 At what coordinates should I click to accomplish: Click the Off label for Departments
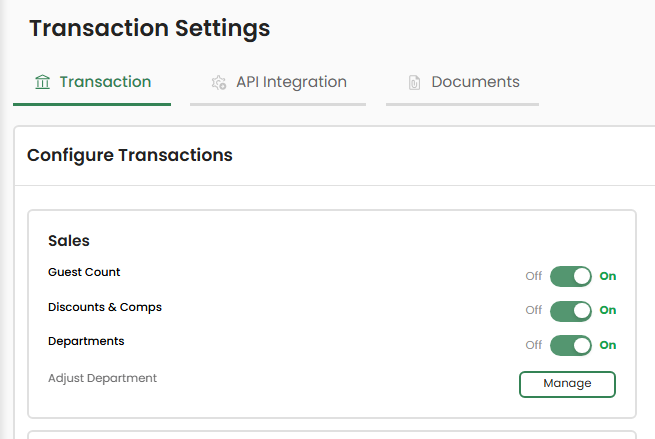[x=534, y=345]
